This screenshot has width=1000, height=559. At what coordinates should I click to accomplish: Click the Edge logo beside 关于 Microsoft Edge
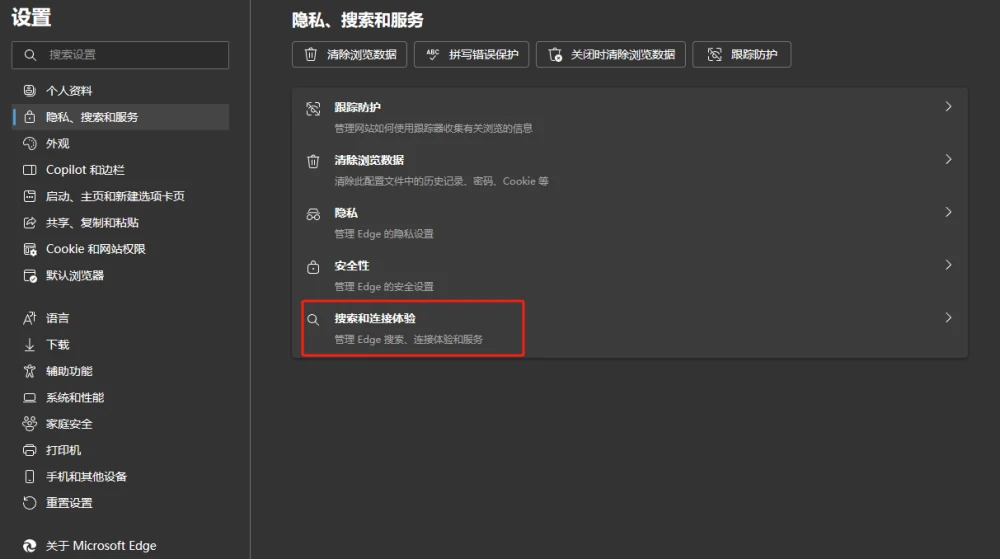(29, 546)
